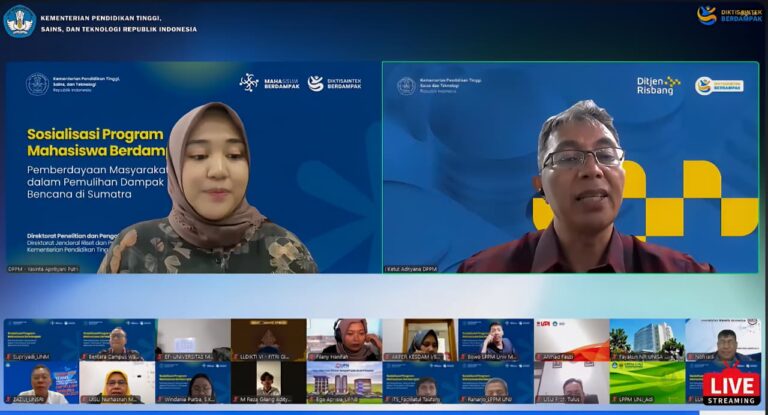This screenshot has width=768, height=415.
Task: Open Windania Purba participant thumbnail
Action: coord(193,383)
